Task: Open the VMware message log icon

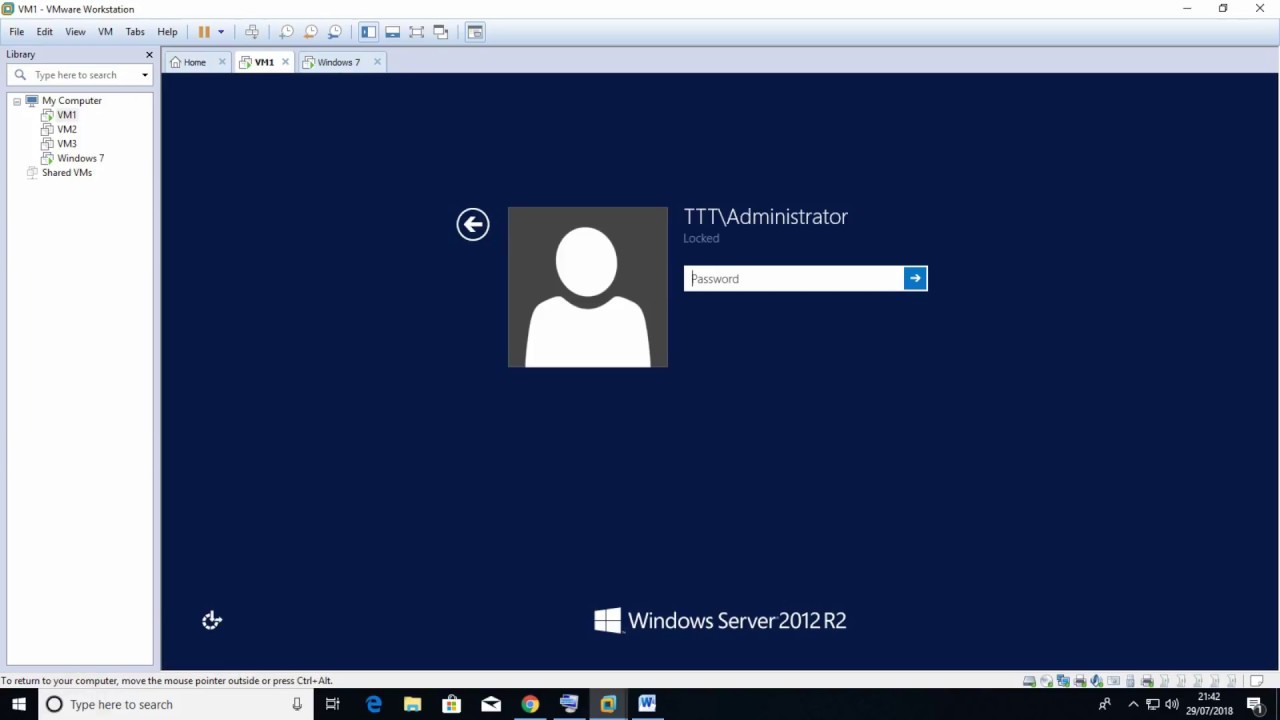Action: (1258, 681)
